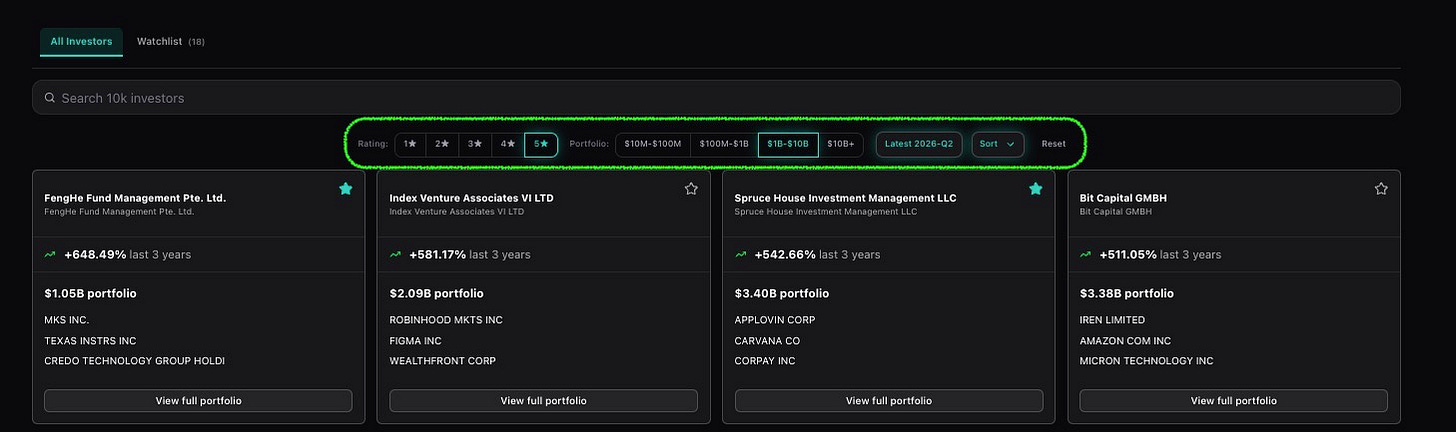Focus the Search 10k investors field
The image size is (1456, 432).
click(x=716, y=98)
